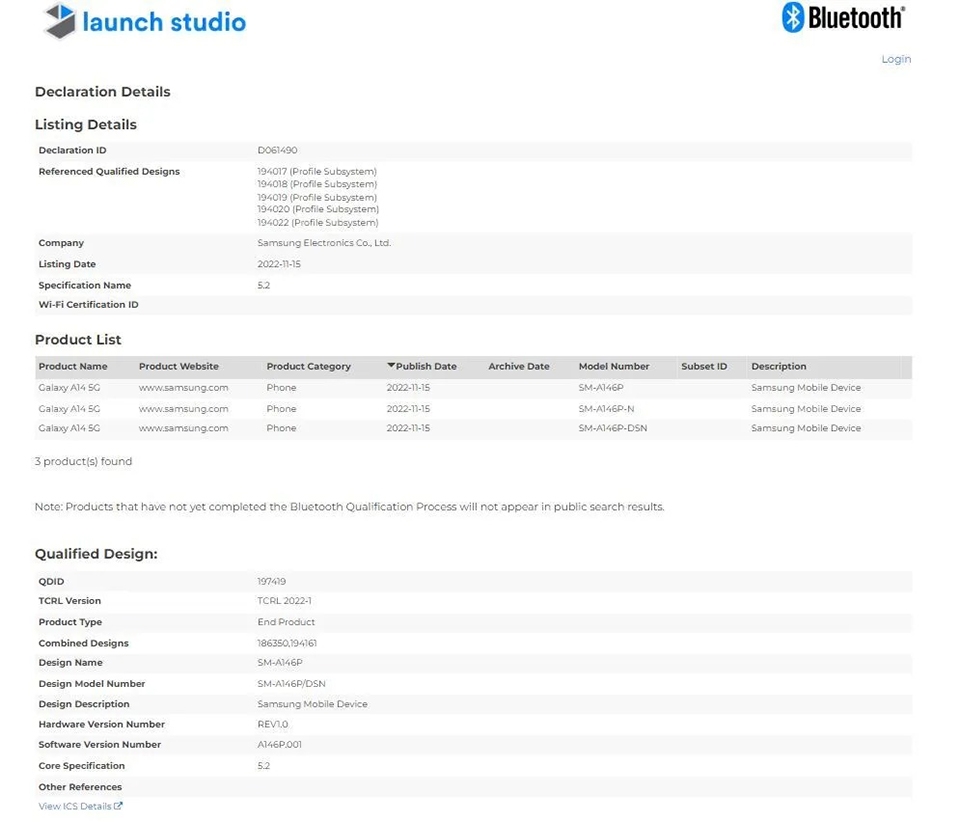
Task: Select referenced design 194018 (Profile Subsystem)
Action: 317,184
